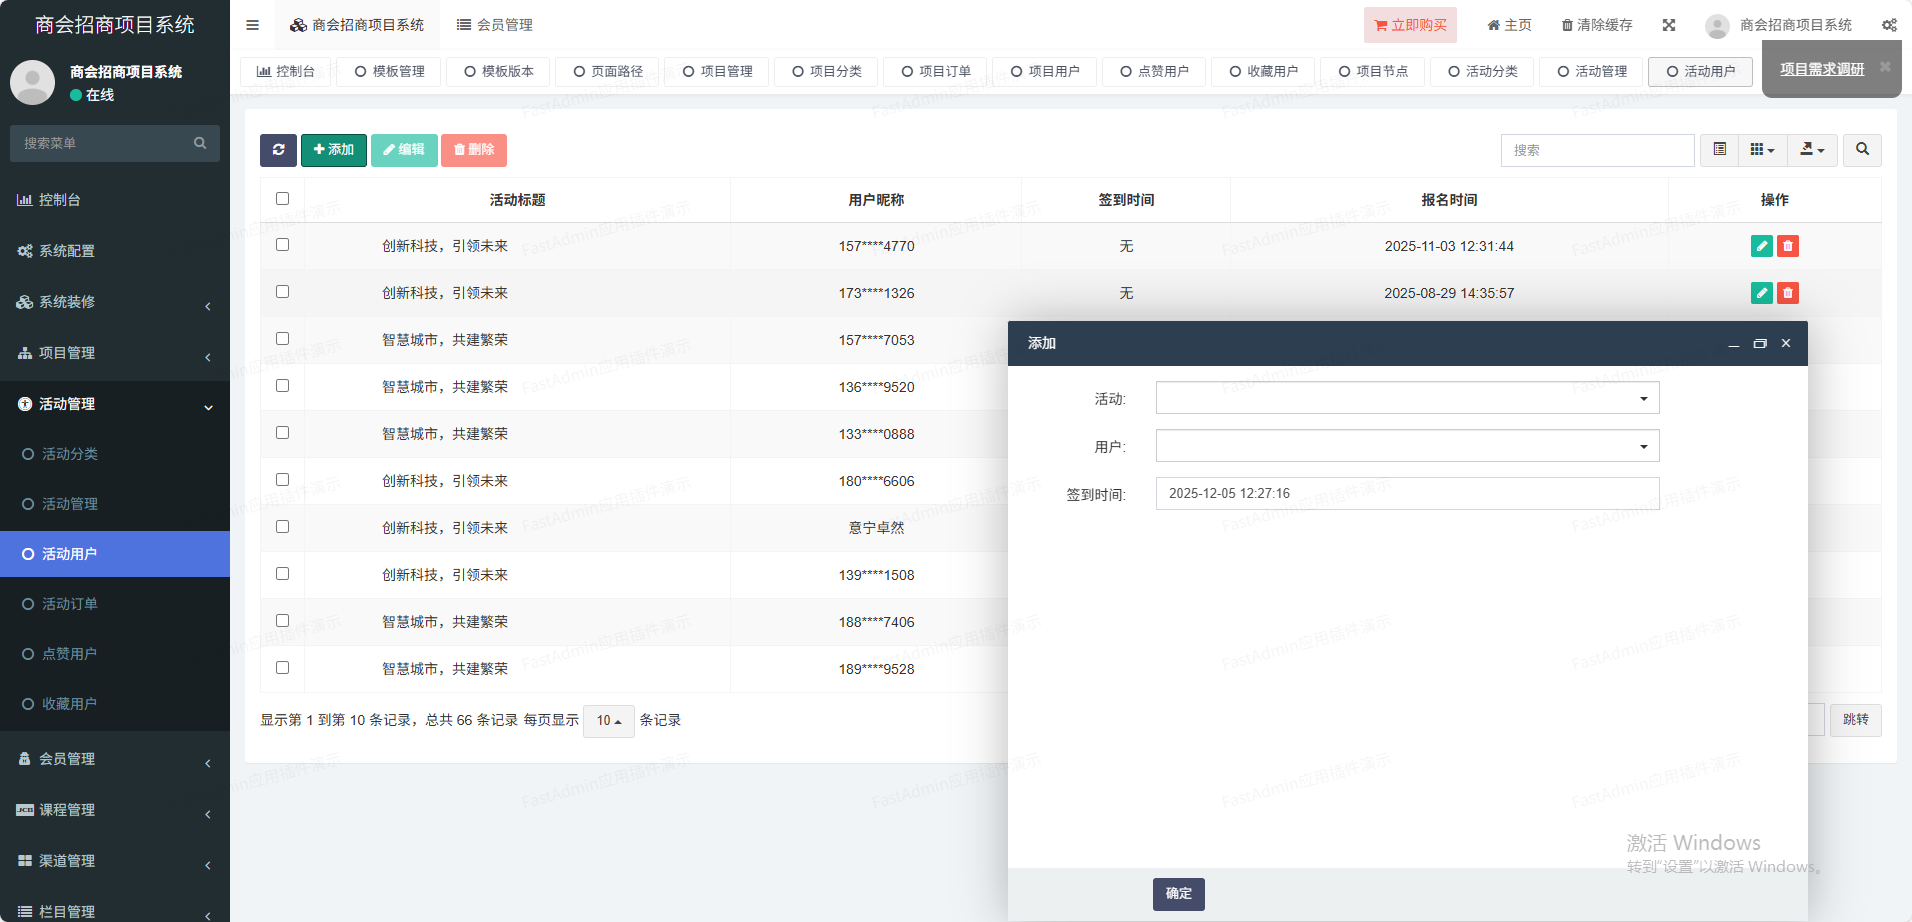Click the search magnifier button above table
Image resolution: width=1912 pixels, height=922 pixels.
1862,150
